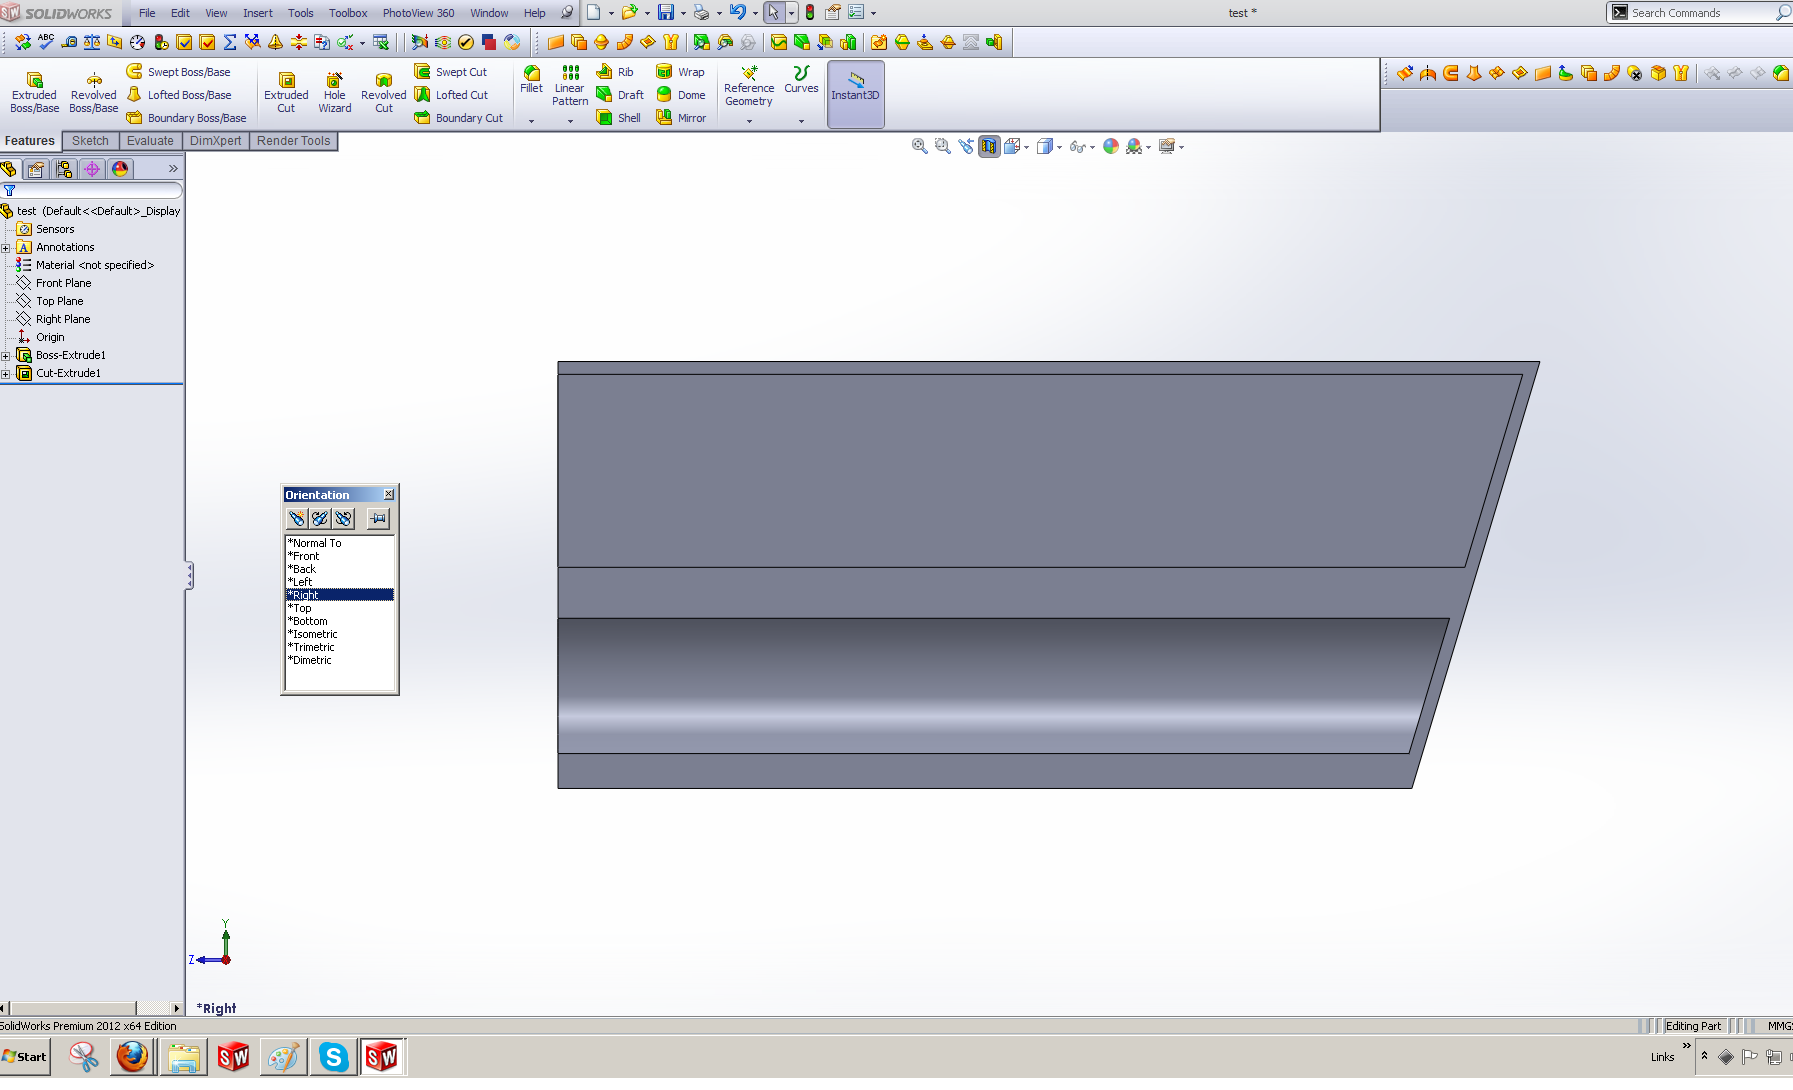Open the Insert menu

[257, 13]
